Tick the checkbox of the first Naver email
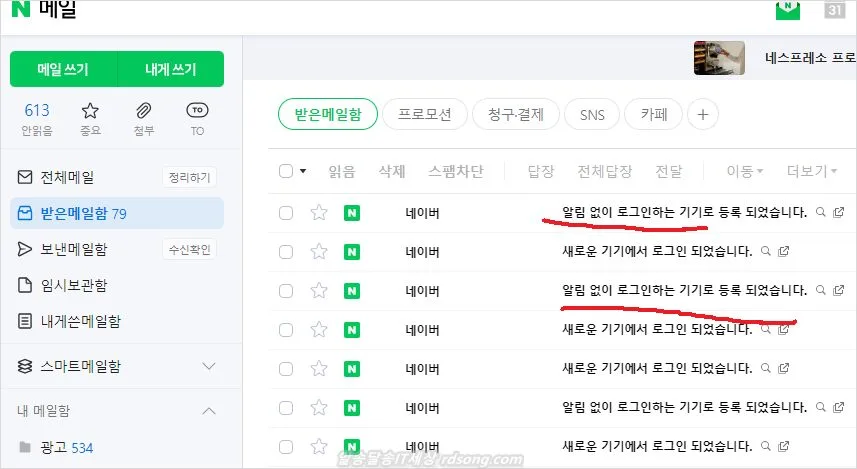Image resolution: width=857 pixels, height=469 pixels. (x=286, y=212)
